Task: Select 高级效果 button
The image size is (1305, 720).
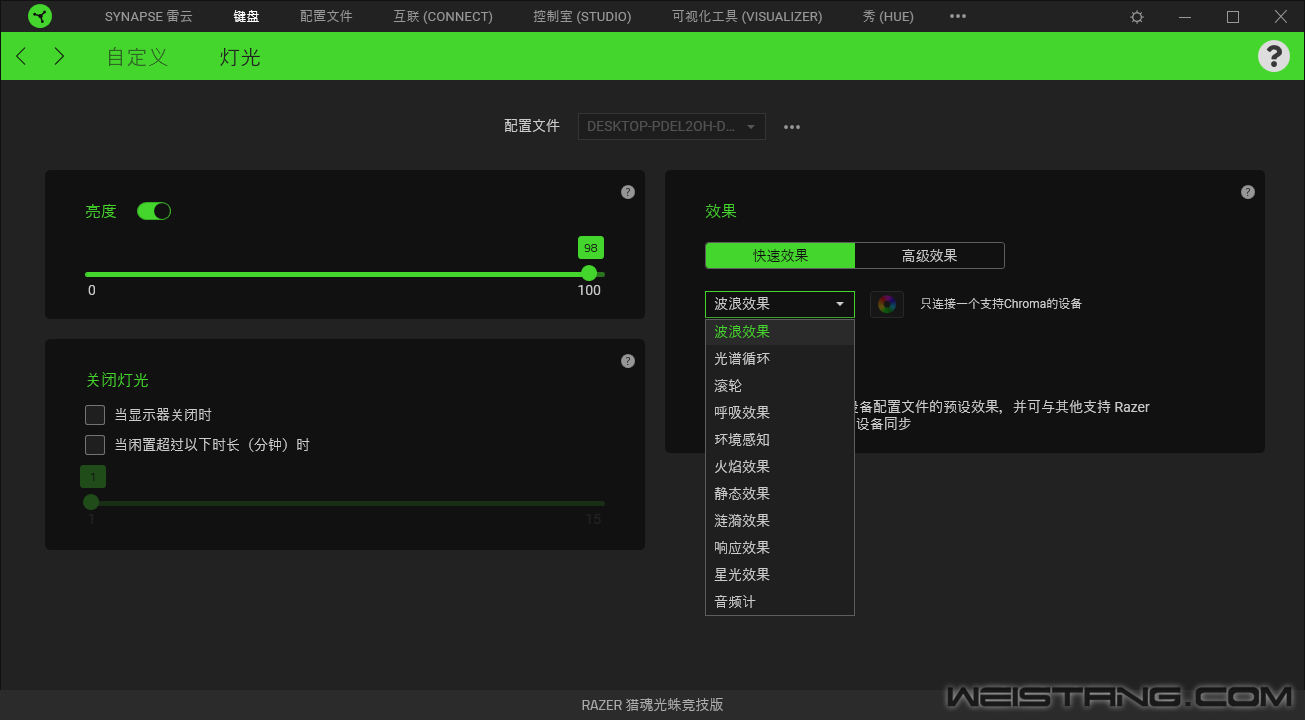Action: 930,256
